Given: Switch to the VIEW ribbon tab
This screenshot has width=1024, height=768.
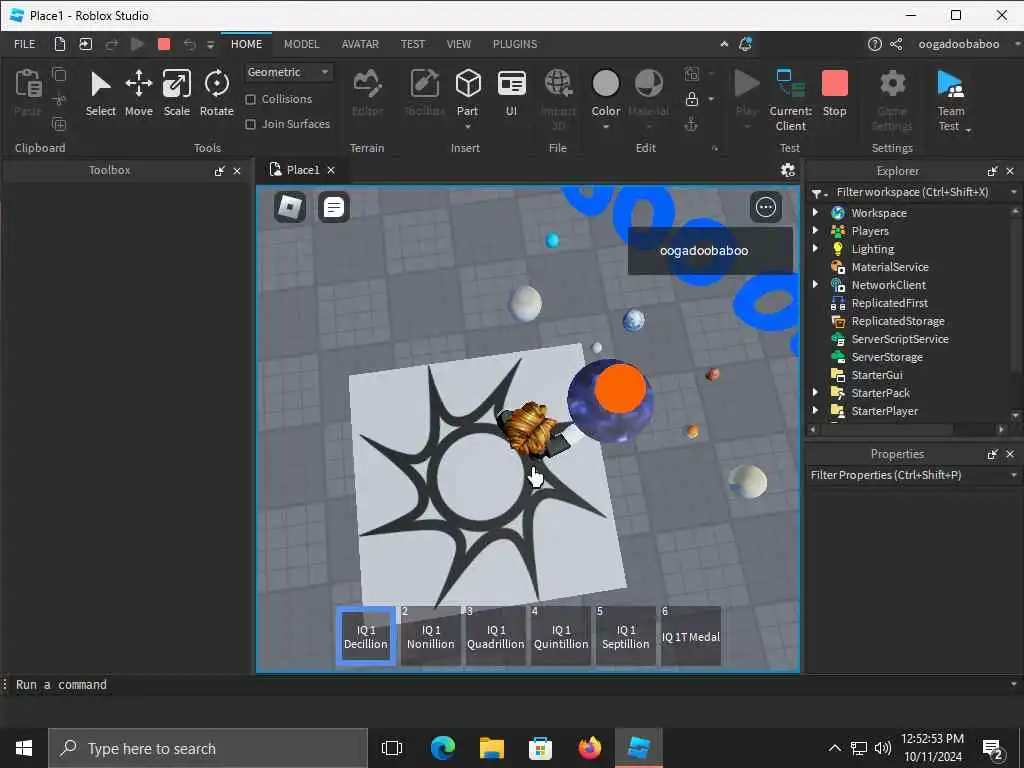Looking at the screenshot, I should click(458, 44).
